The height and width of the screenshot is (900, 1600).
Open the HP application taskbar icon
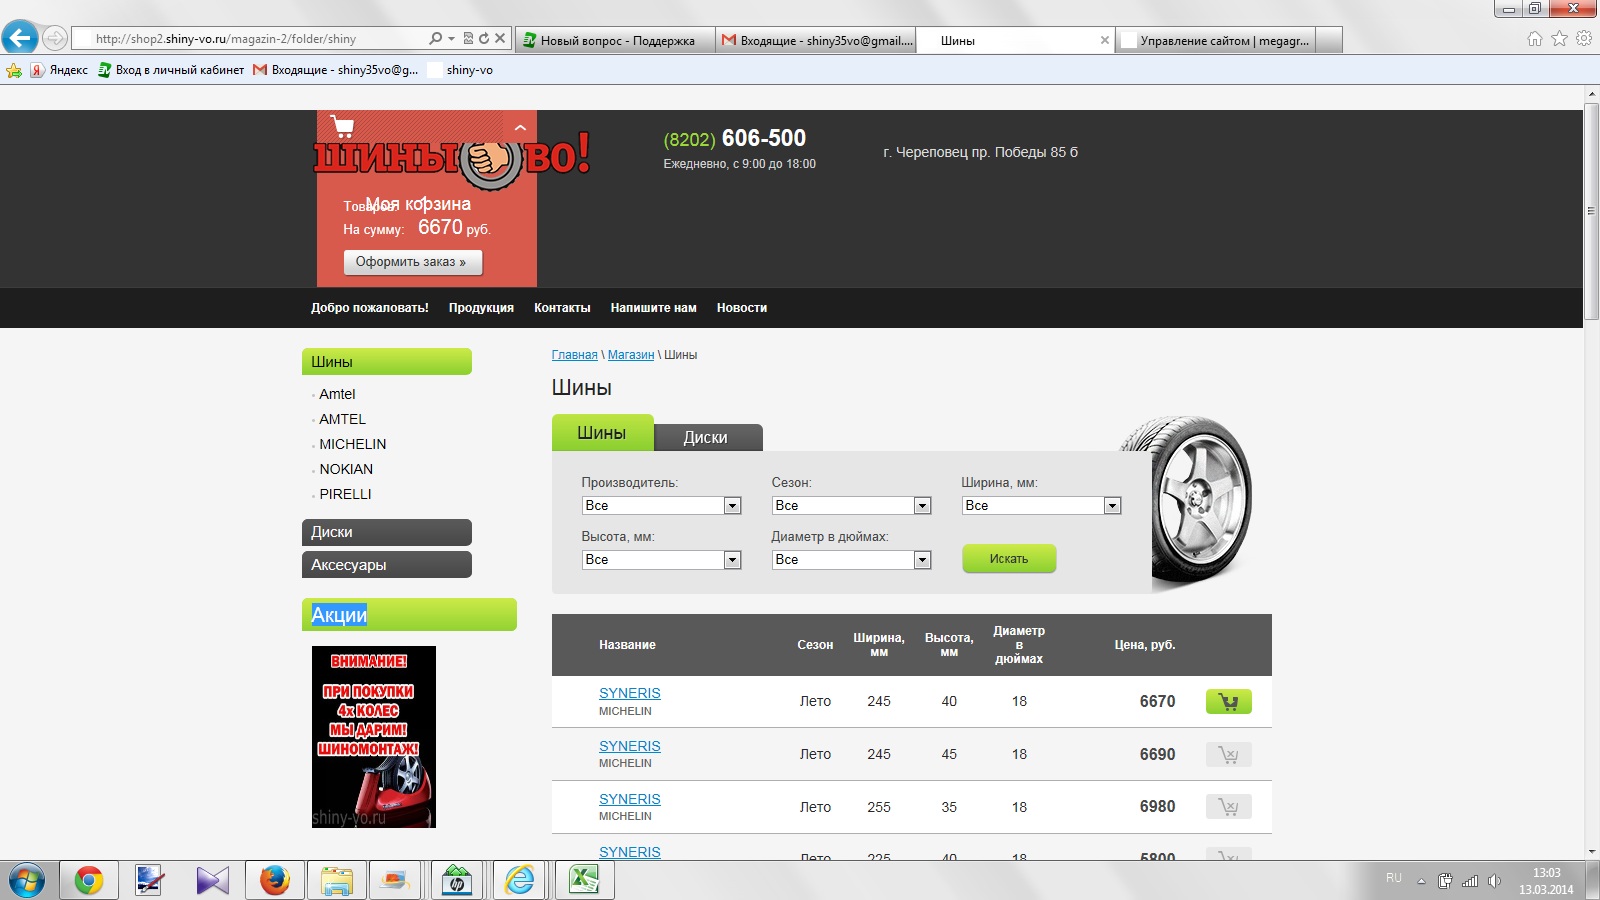point(458,881)
